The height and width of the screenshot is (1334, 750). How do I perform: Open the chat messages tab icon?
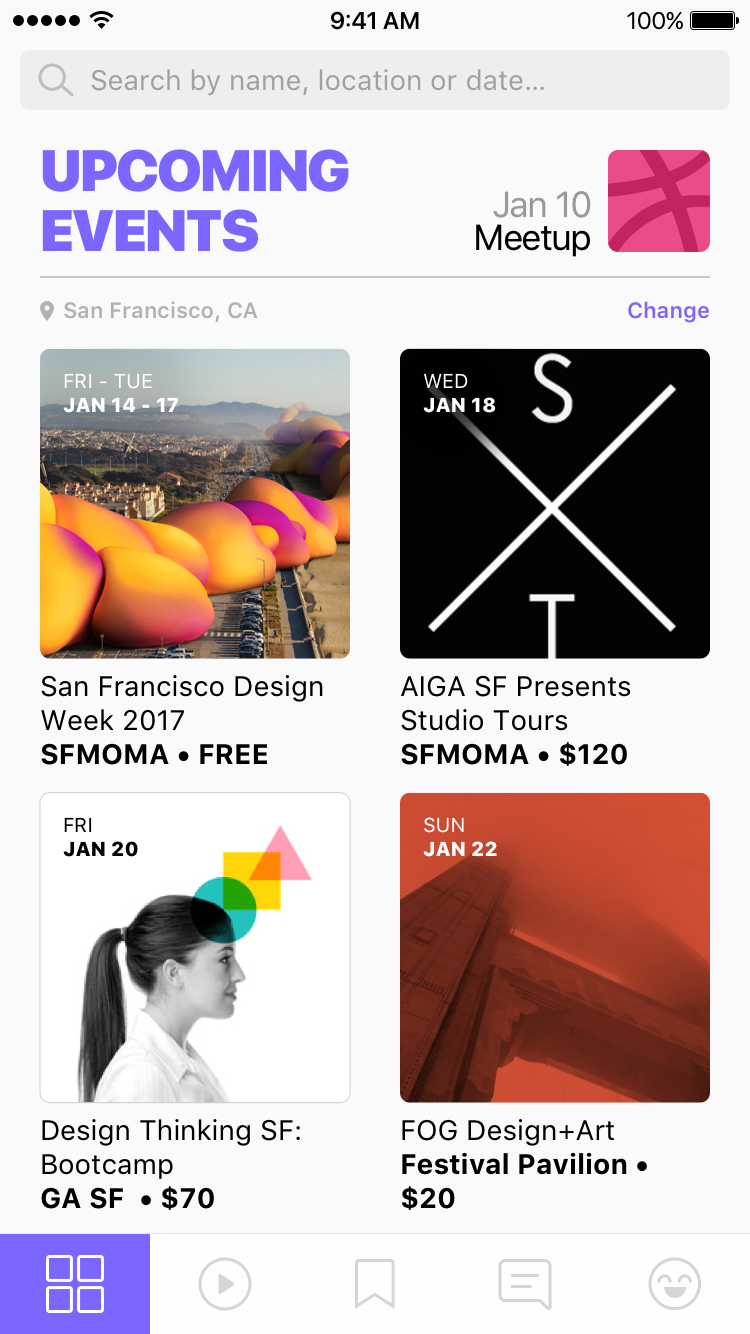[x=525, y=1284]
